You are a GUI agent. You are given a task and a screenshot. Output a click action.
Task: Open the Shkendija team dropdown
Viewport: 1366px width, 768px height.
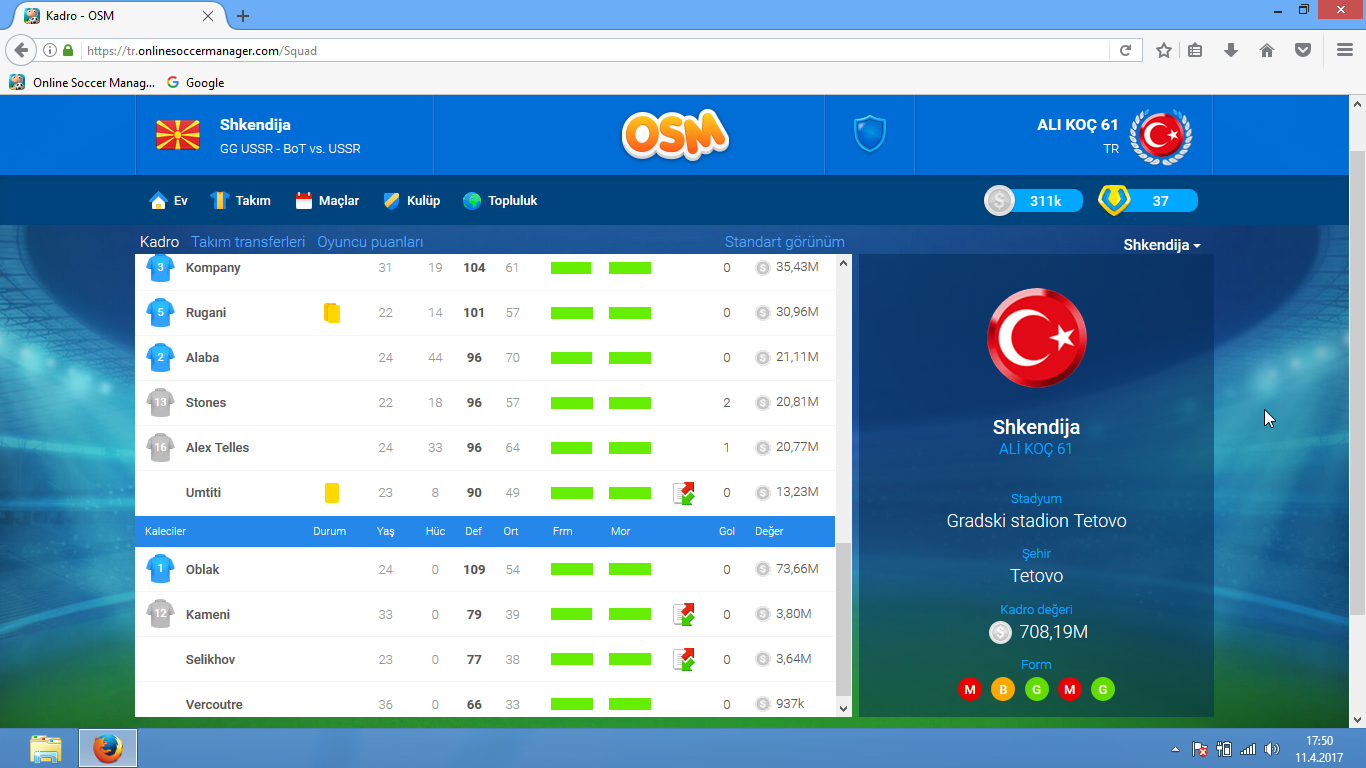(1162, 245)
